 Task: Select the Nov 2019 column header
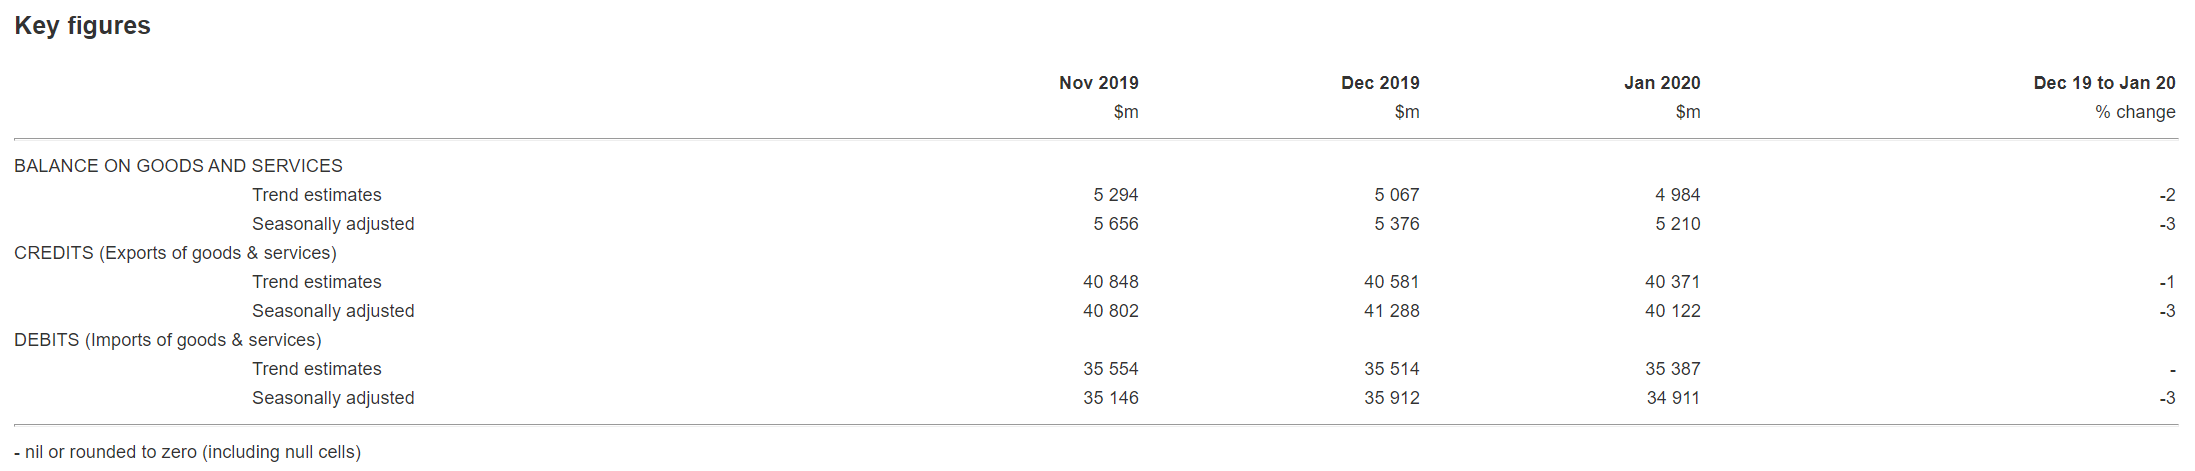[x=1098, y=83]
